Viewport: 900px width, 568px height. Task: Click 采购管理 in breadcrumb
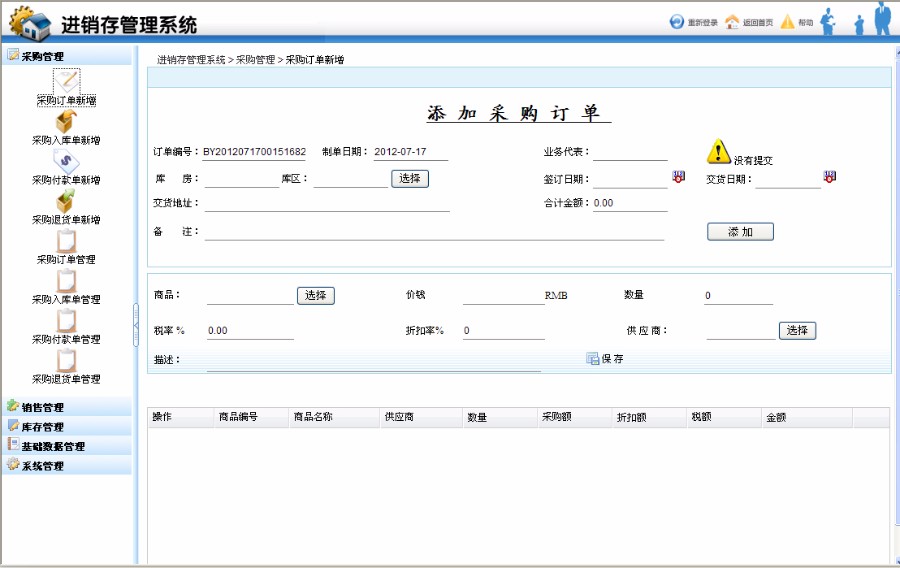click(x=256, y=60)
